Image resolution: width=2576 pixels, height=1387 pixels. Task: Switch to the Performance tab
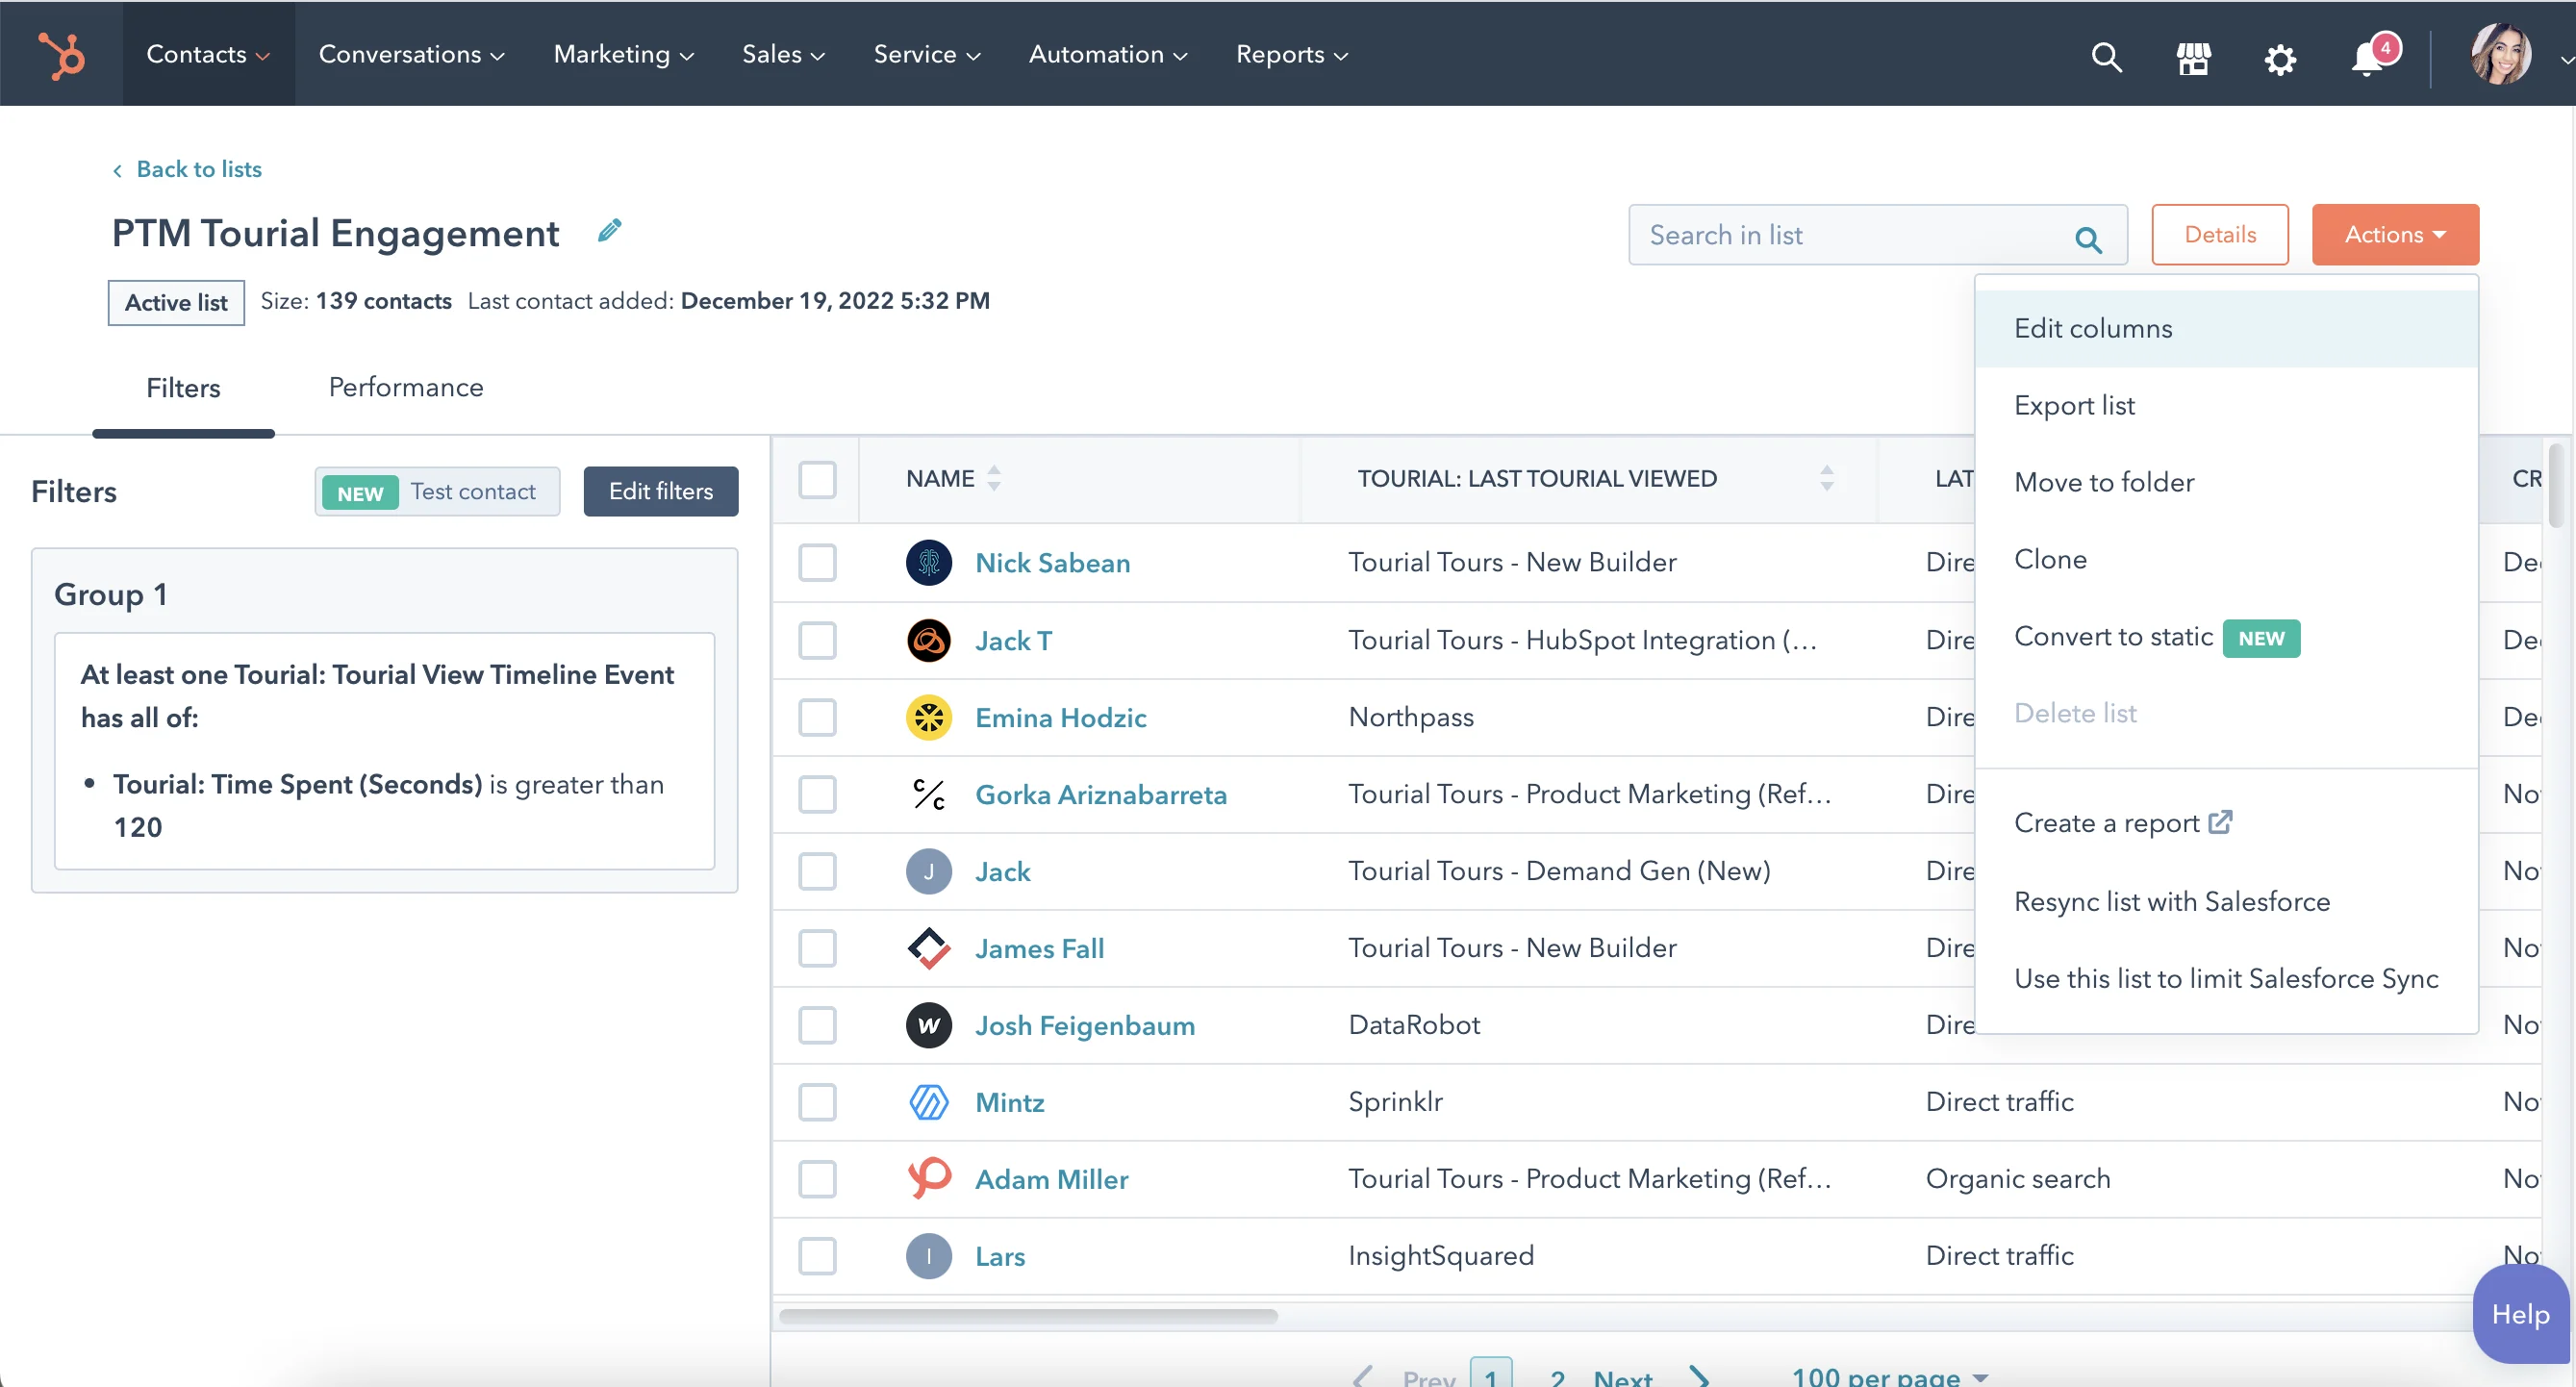point(405,387)
